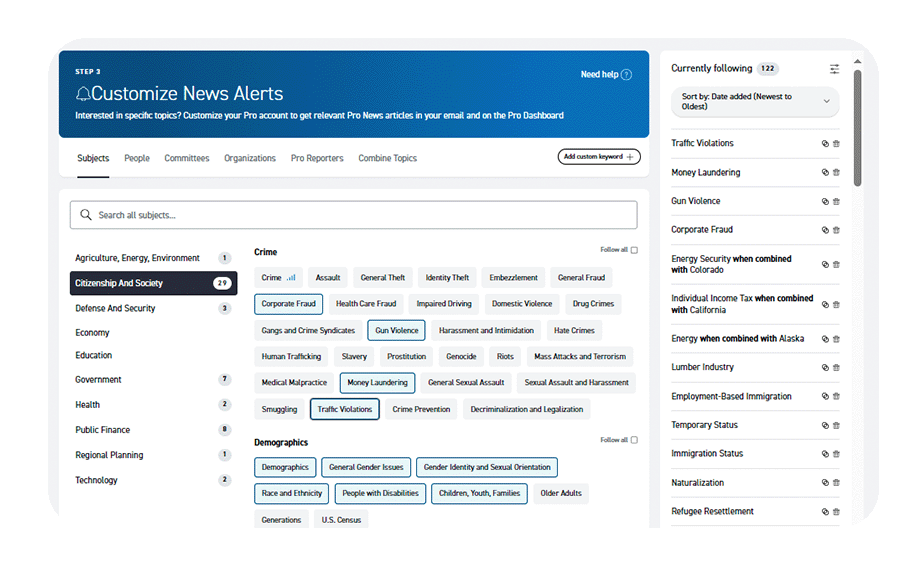This screenshot has height=564, width=909.
Task: Click the link icon for Immigration Status
Action: [825, 454]
